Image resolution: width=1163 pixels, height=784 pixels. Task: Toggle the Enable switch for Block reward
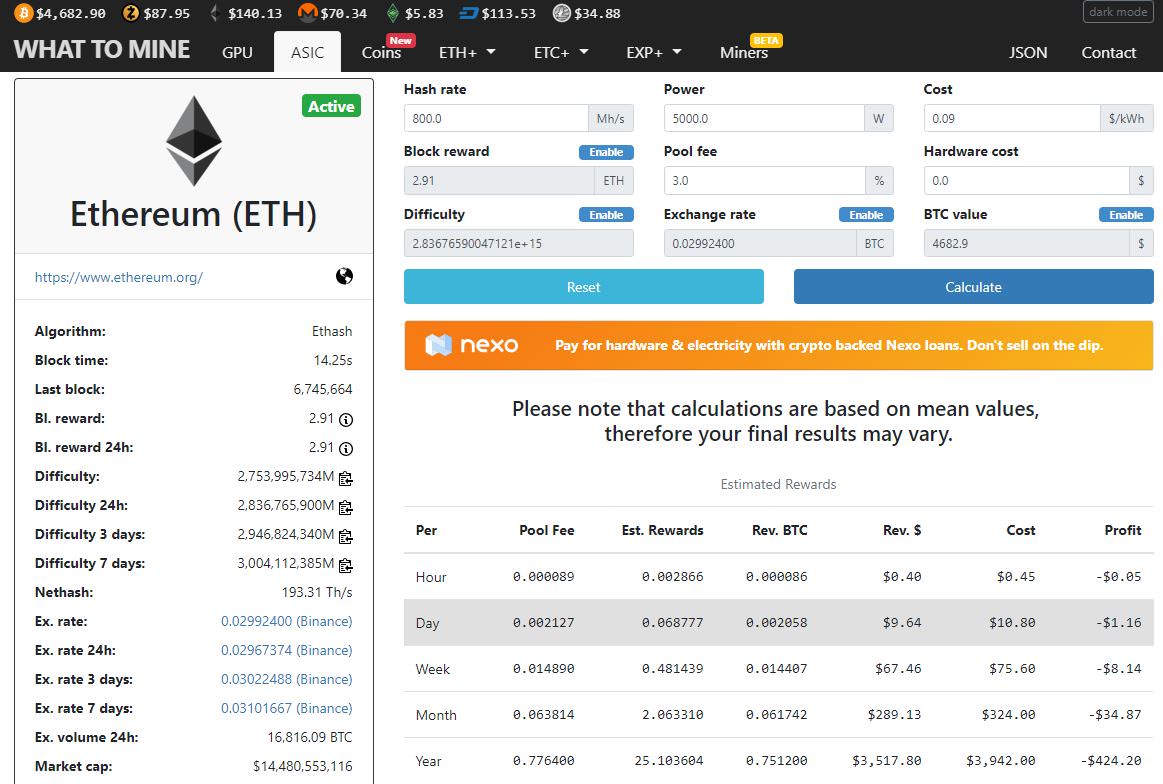tap(606, 152)
